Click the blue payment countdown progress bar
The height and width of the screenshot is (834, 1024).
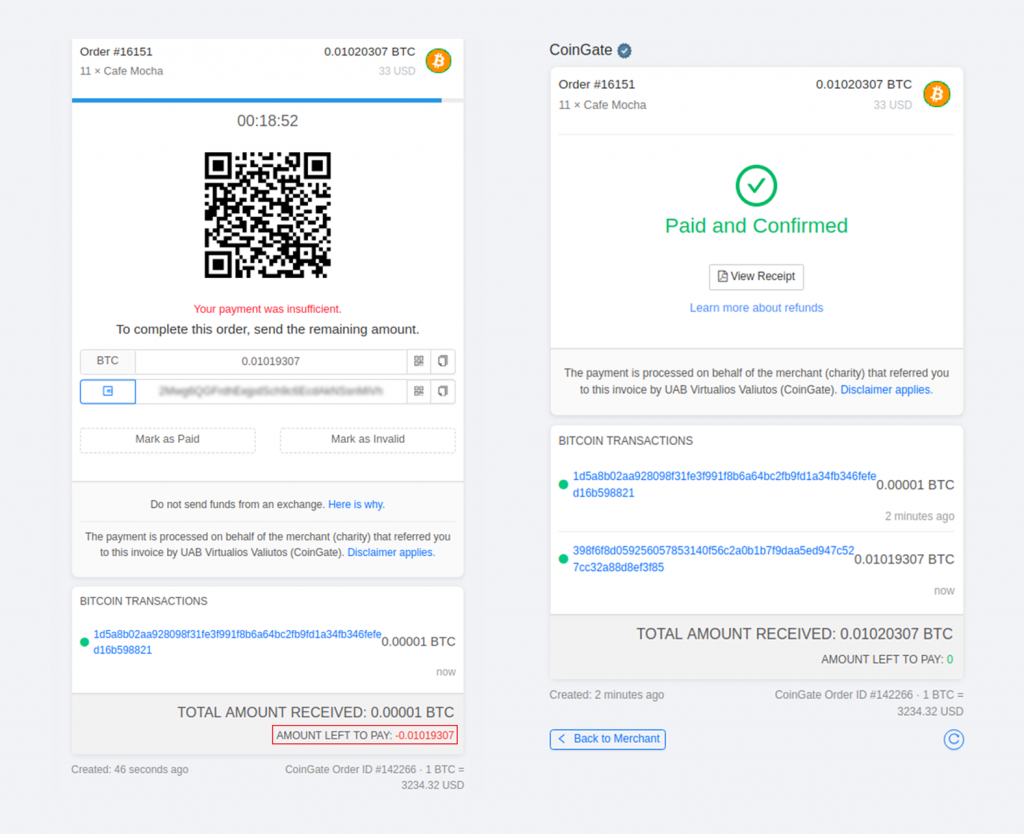pos(257,101)
